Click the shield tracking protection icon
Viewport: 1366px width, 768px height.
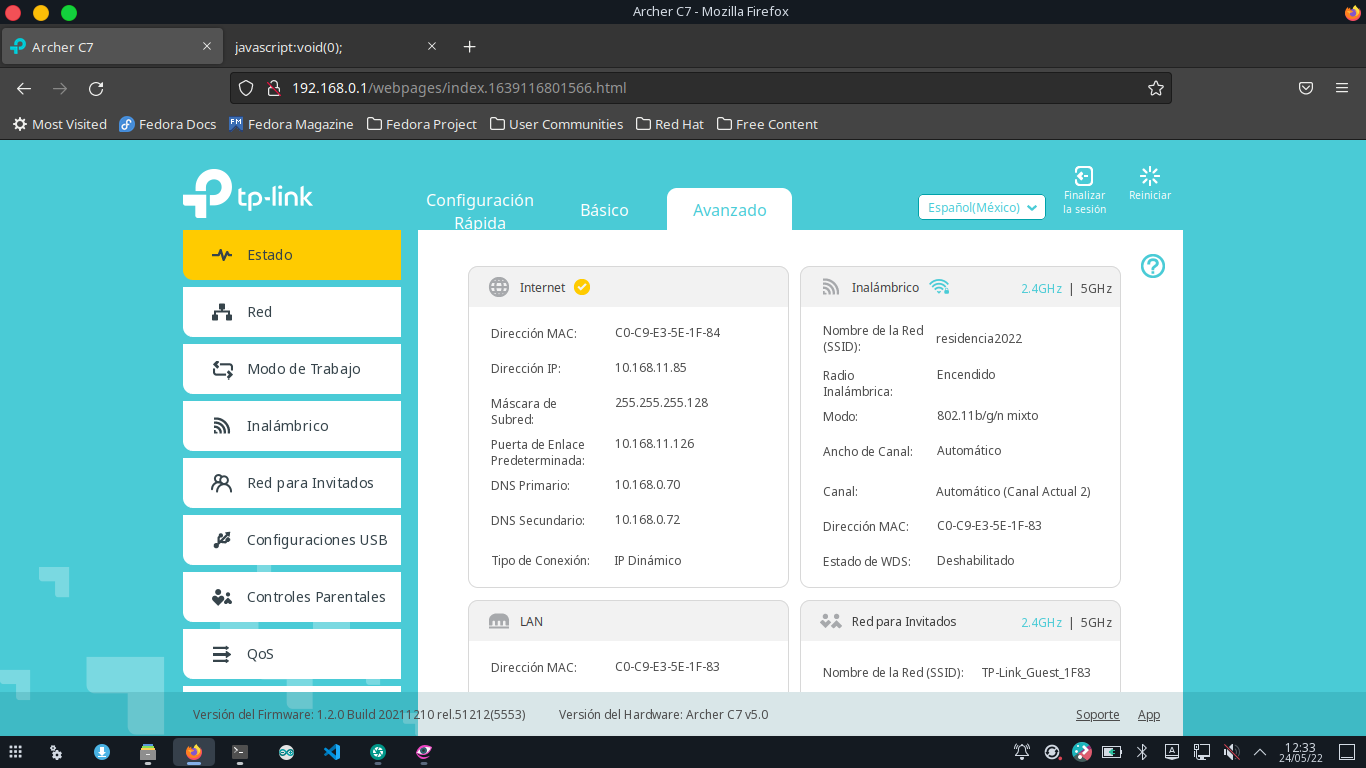click(x=246, y=88)
